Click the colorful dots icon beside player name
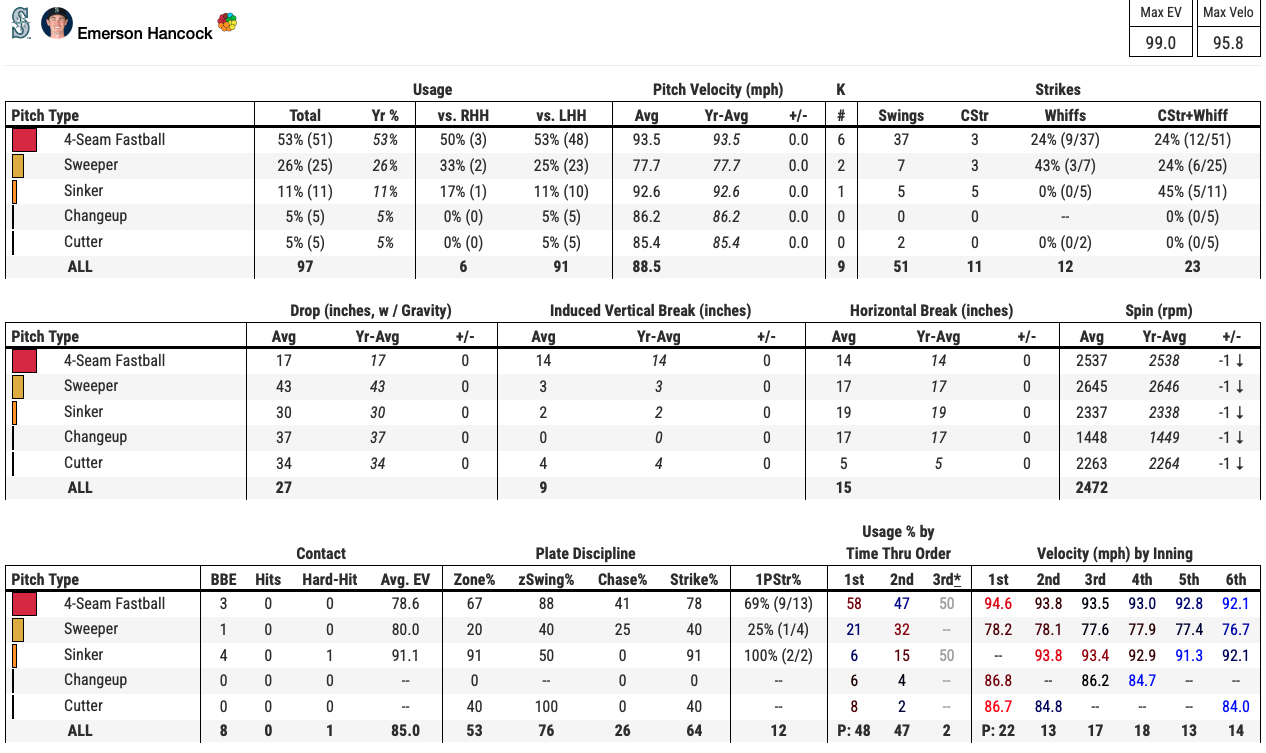The width and height of the screenshot is (1266, 753). 227,23
